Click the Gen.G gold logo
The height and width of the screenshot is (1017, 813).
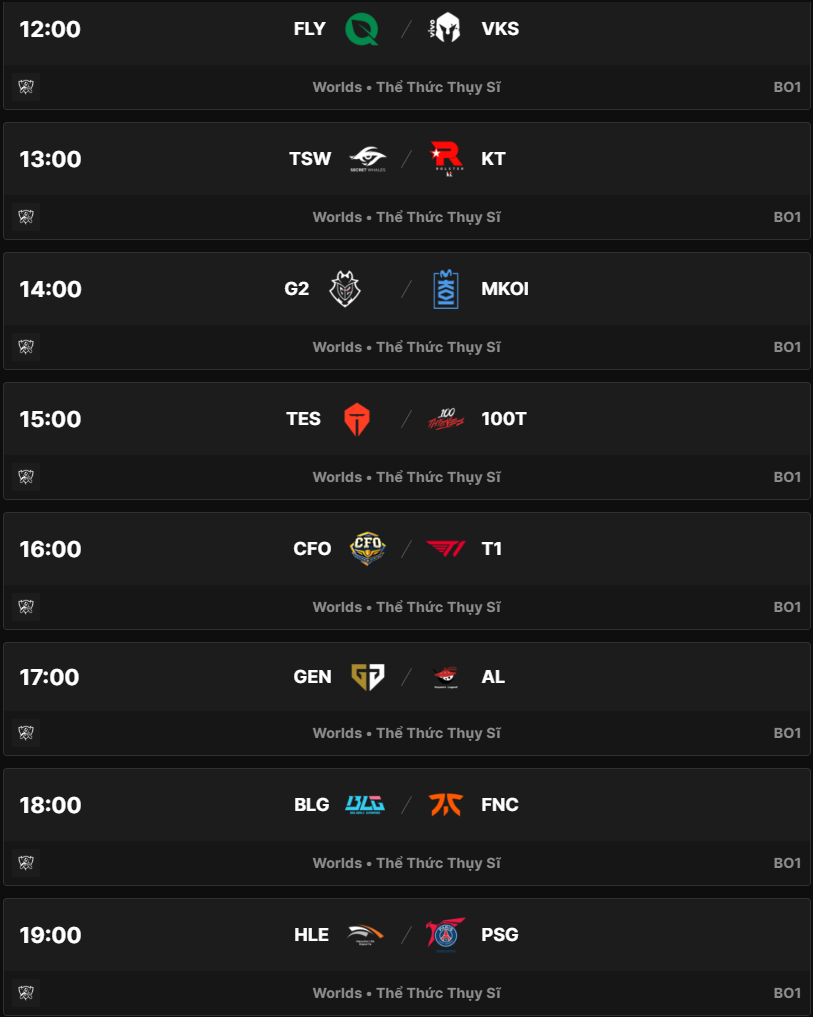(367, 677)
